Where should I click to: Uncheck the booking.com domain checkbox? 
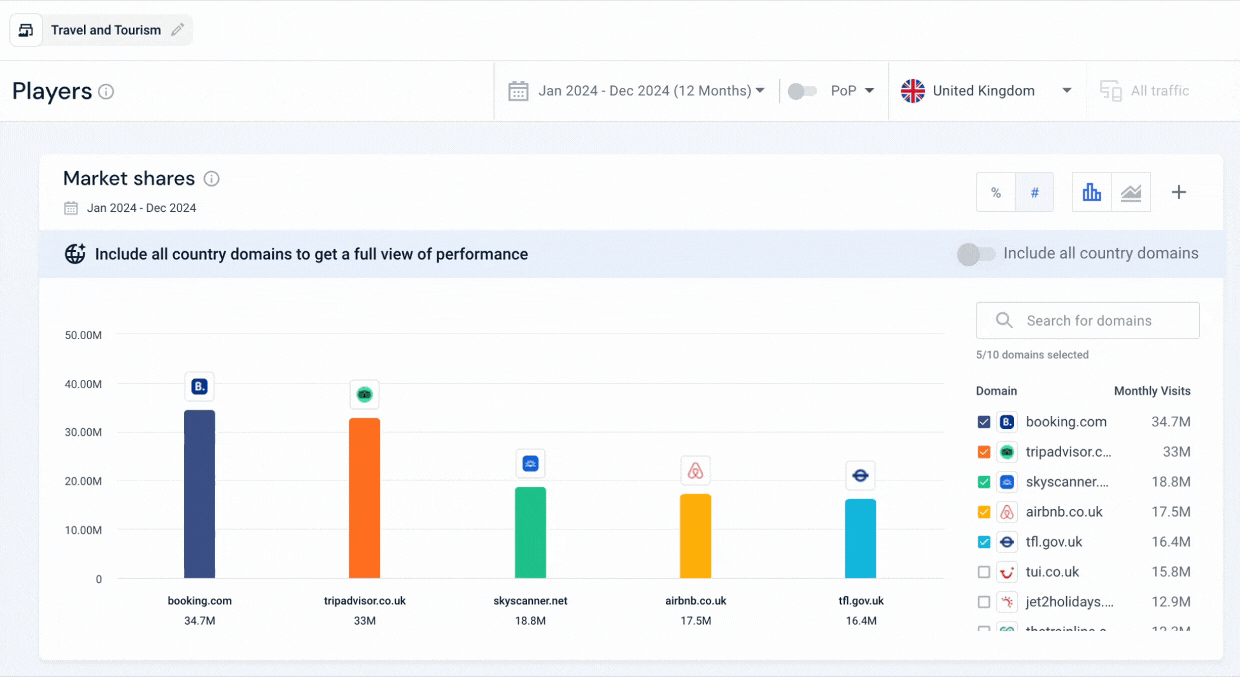(984, 421)
